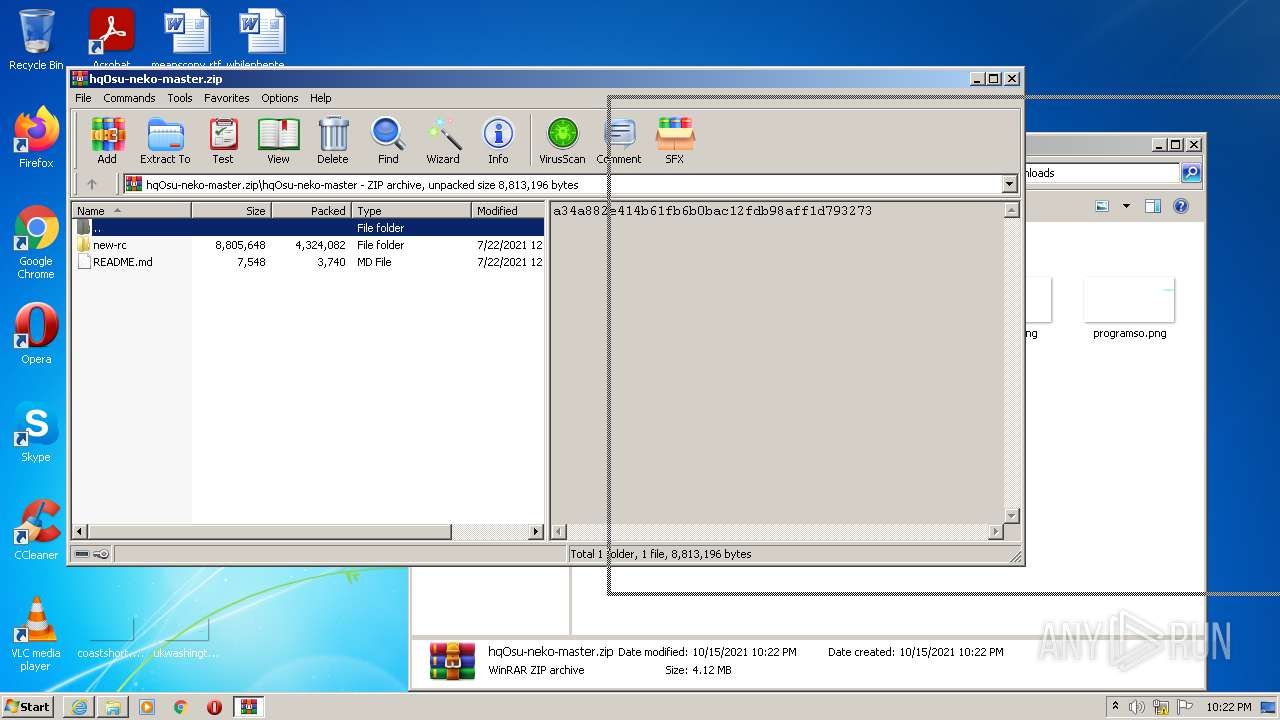Open the Help menu
The width and height of the screenshot is (1280, 720).
(x=320, y=98)
